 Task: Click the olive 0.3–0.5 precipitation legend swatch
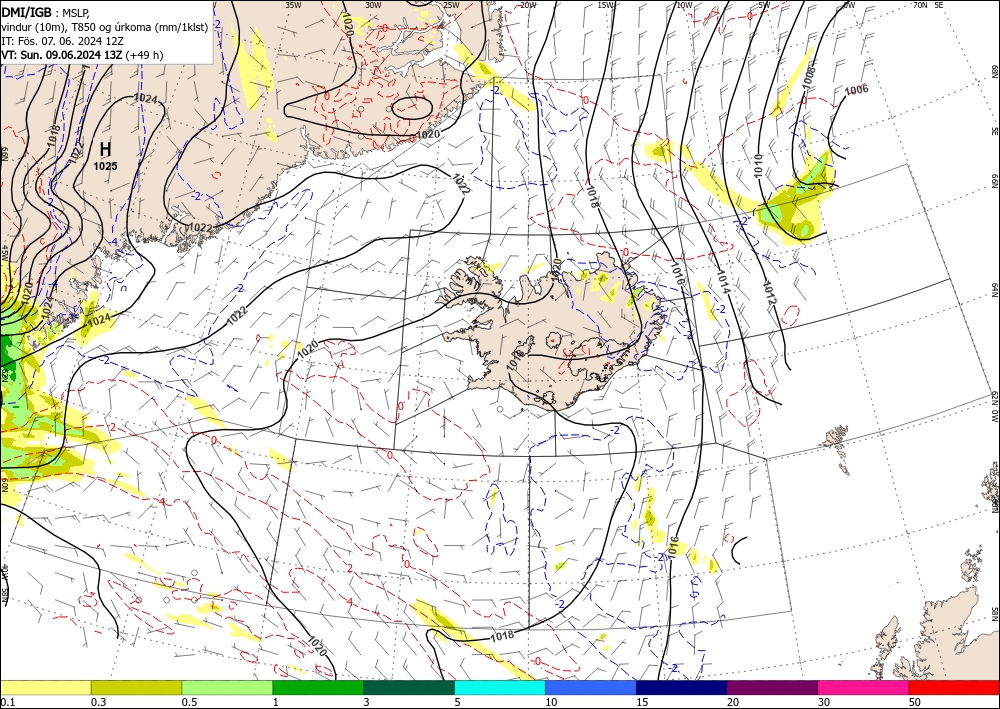tap(136, 687)
